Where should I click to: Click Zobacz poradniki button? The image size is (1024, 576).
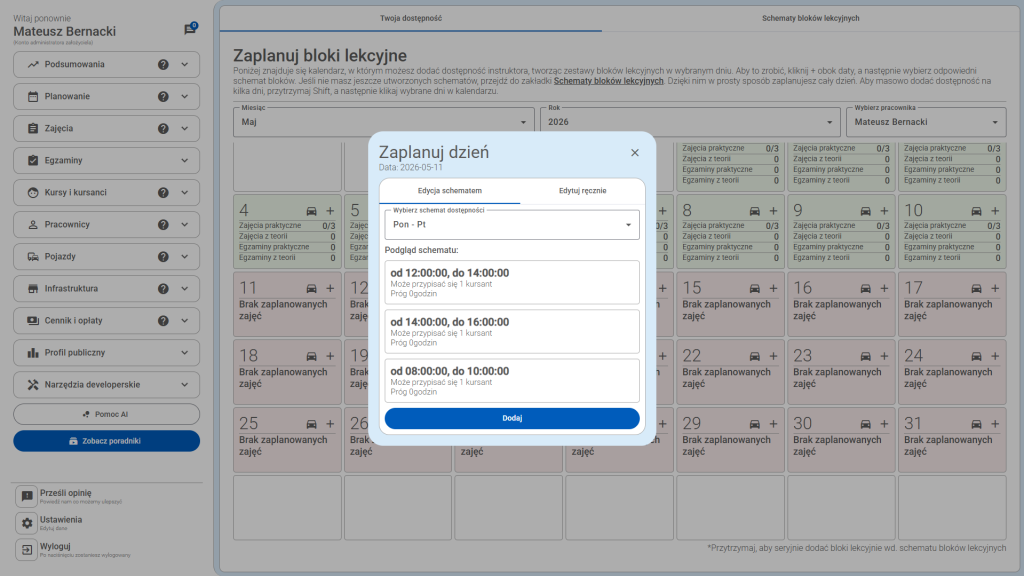coord(106,441)
